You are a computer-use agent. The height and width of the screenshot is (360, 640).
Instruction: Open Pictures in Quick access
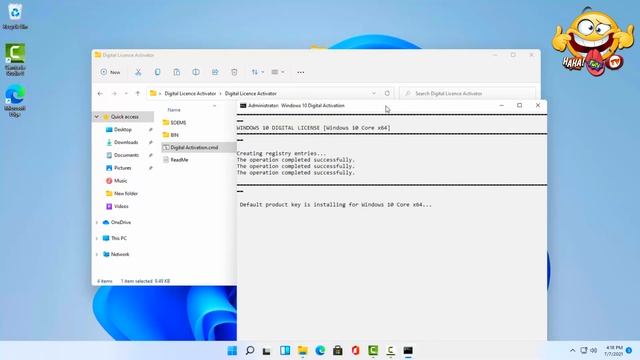[122, 168]
